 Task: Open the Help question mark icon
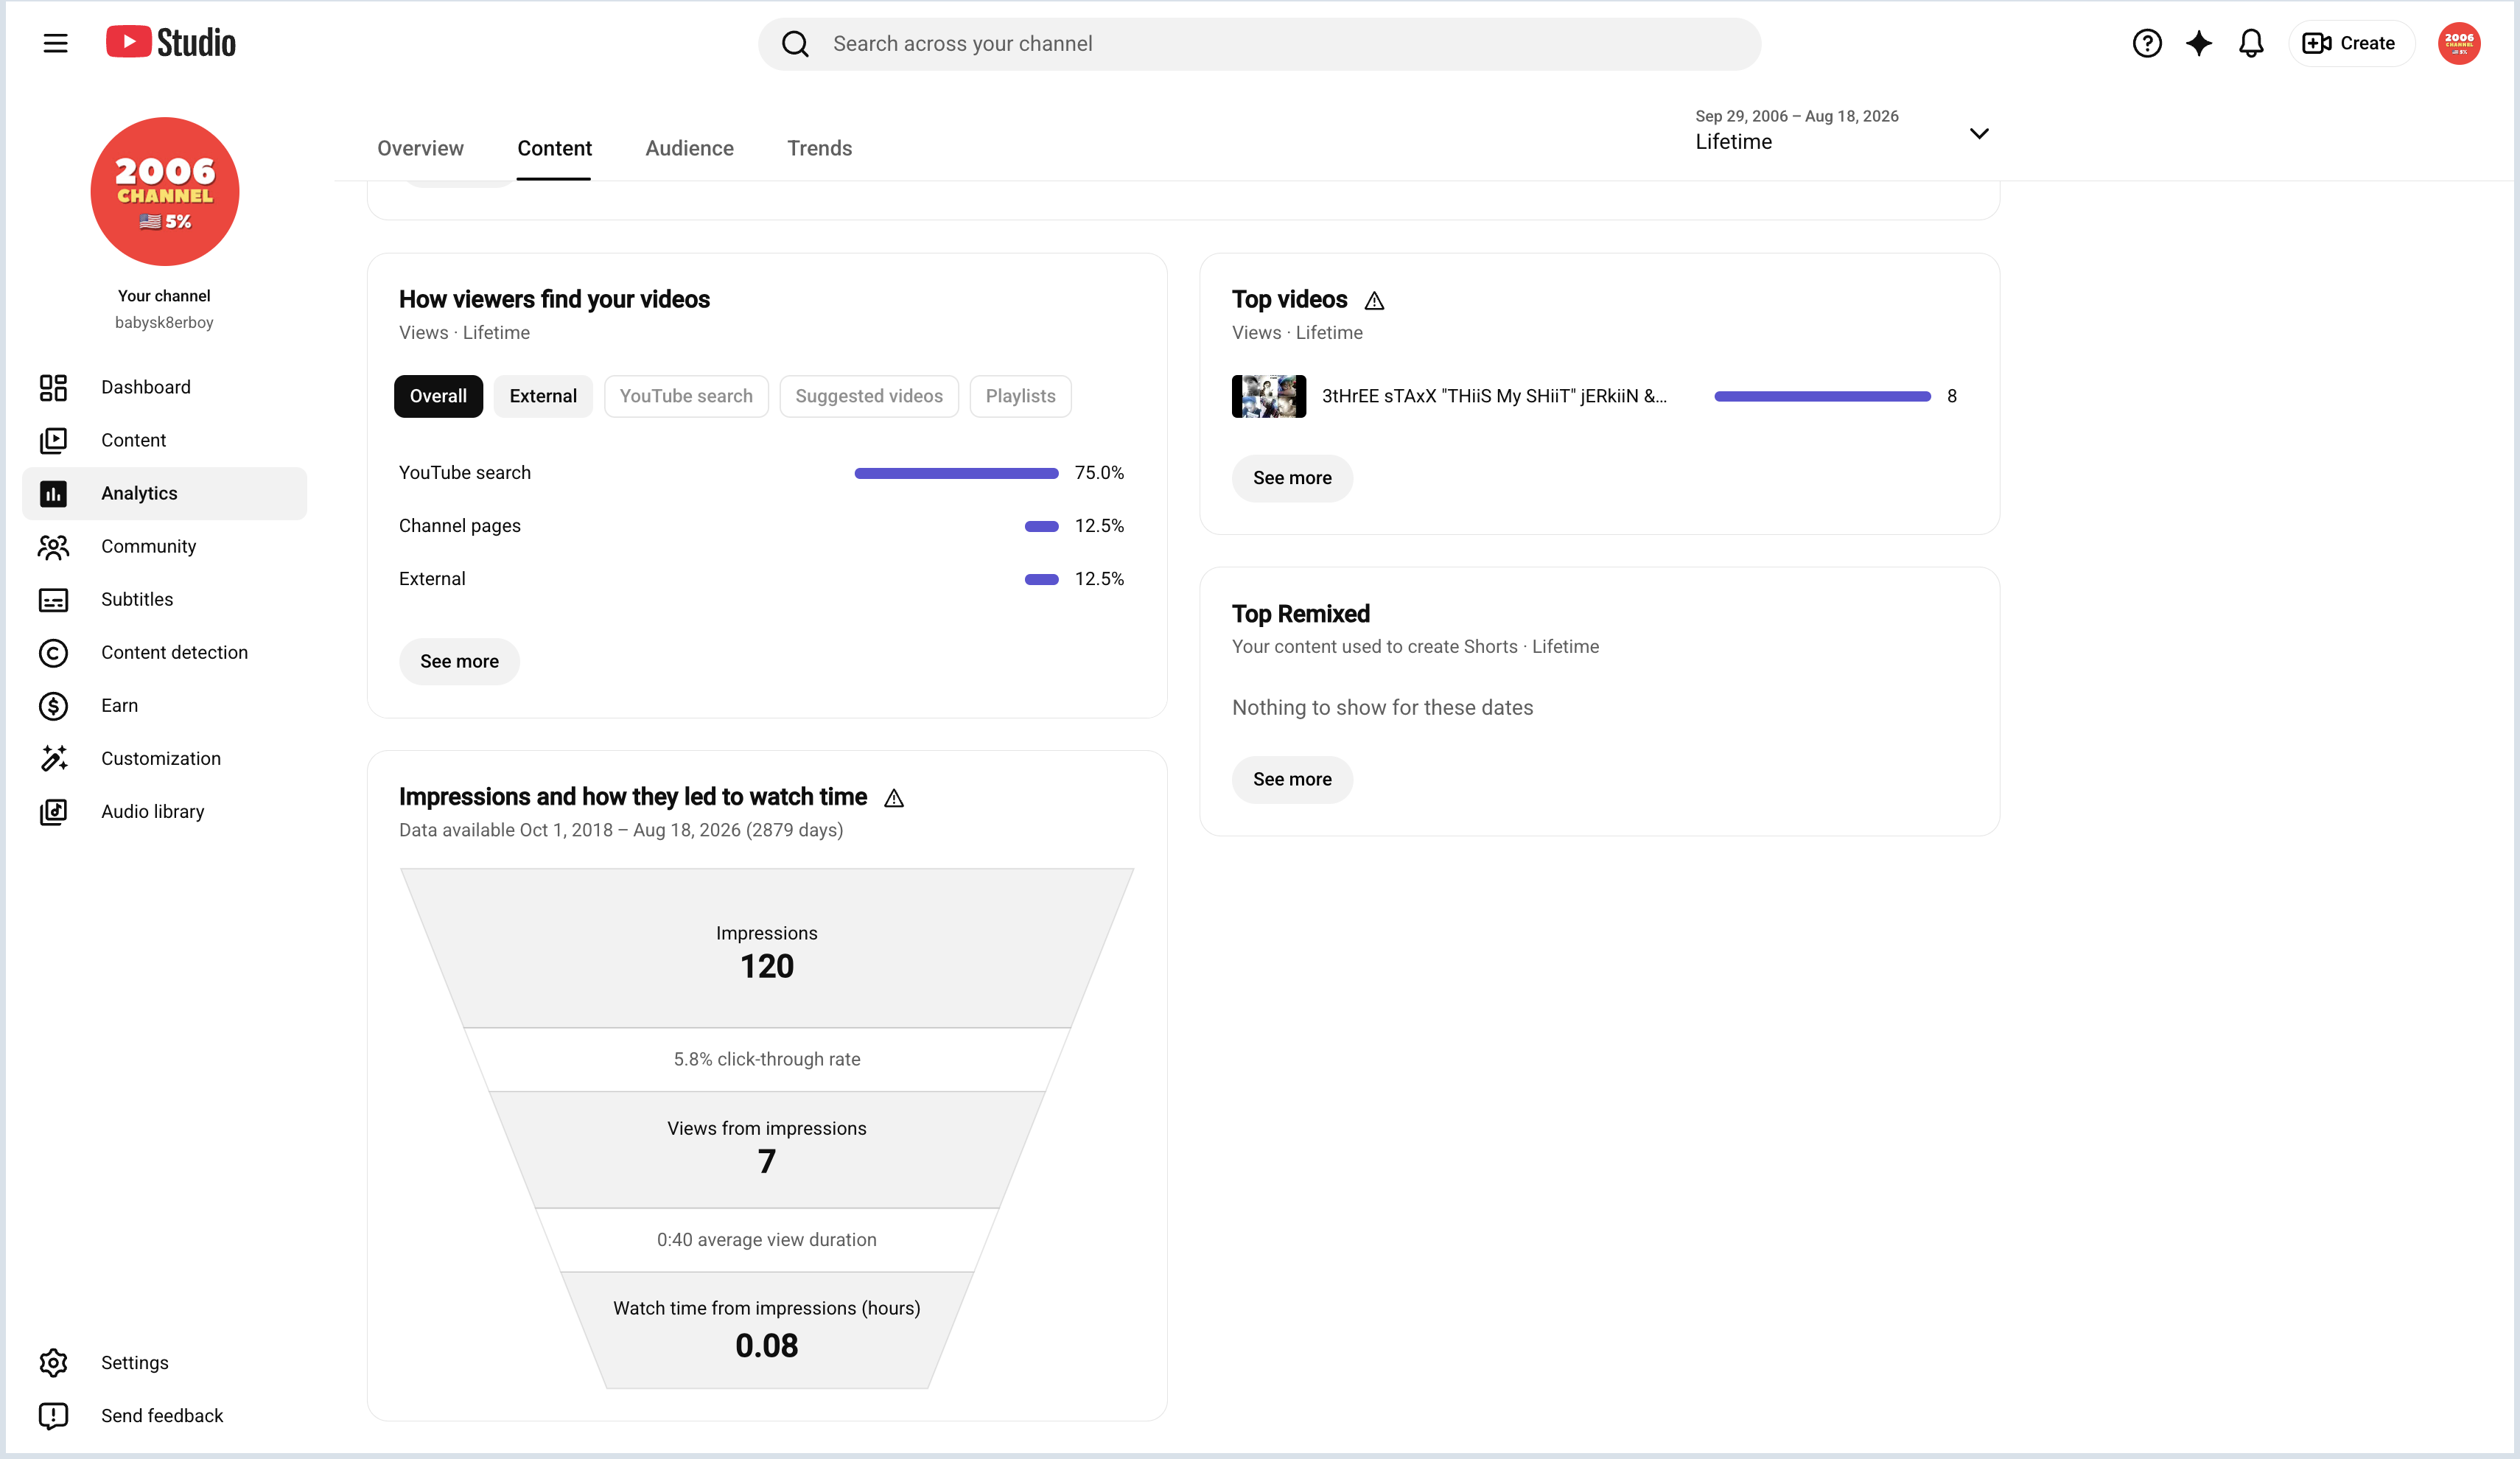[2147, 43]
